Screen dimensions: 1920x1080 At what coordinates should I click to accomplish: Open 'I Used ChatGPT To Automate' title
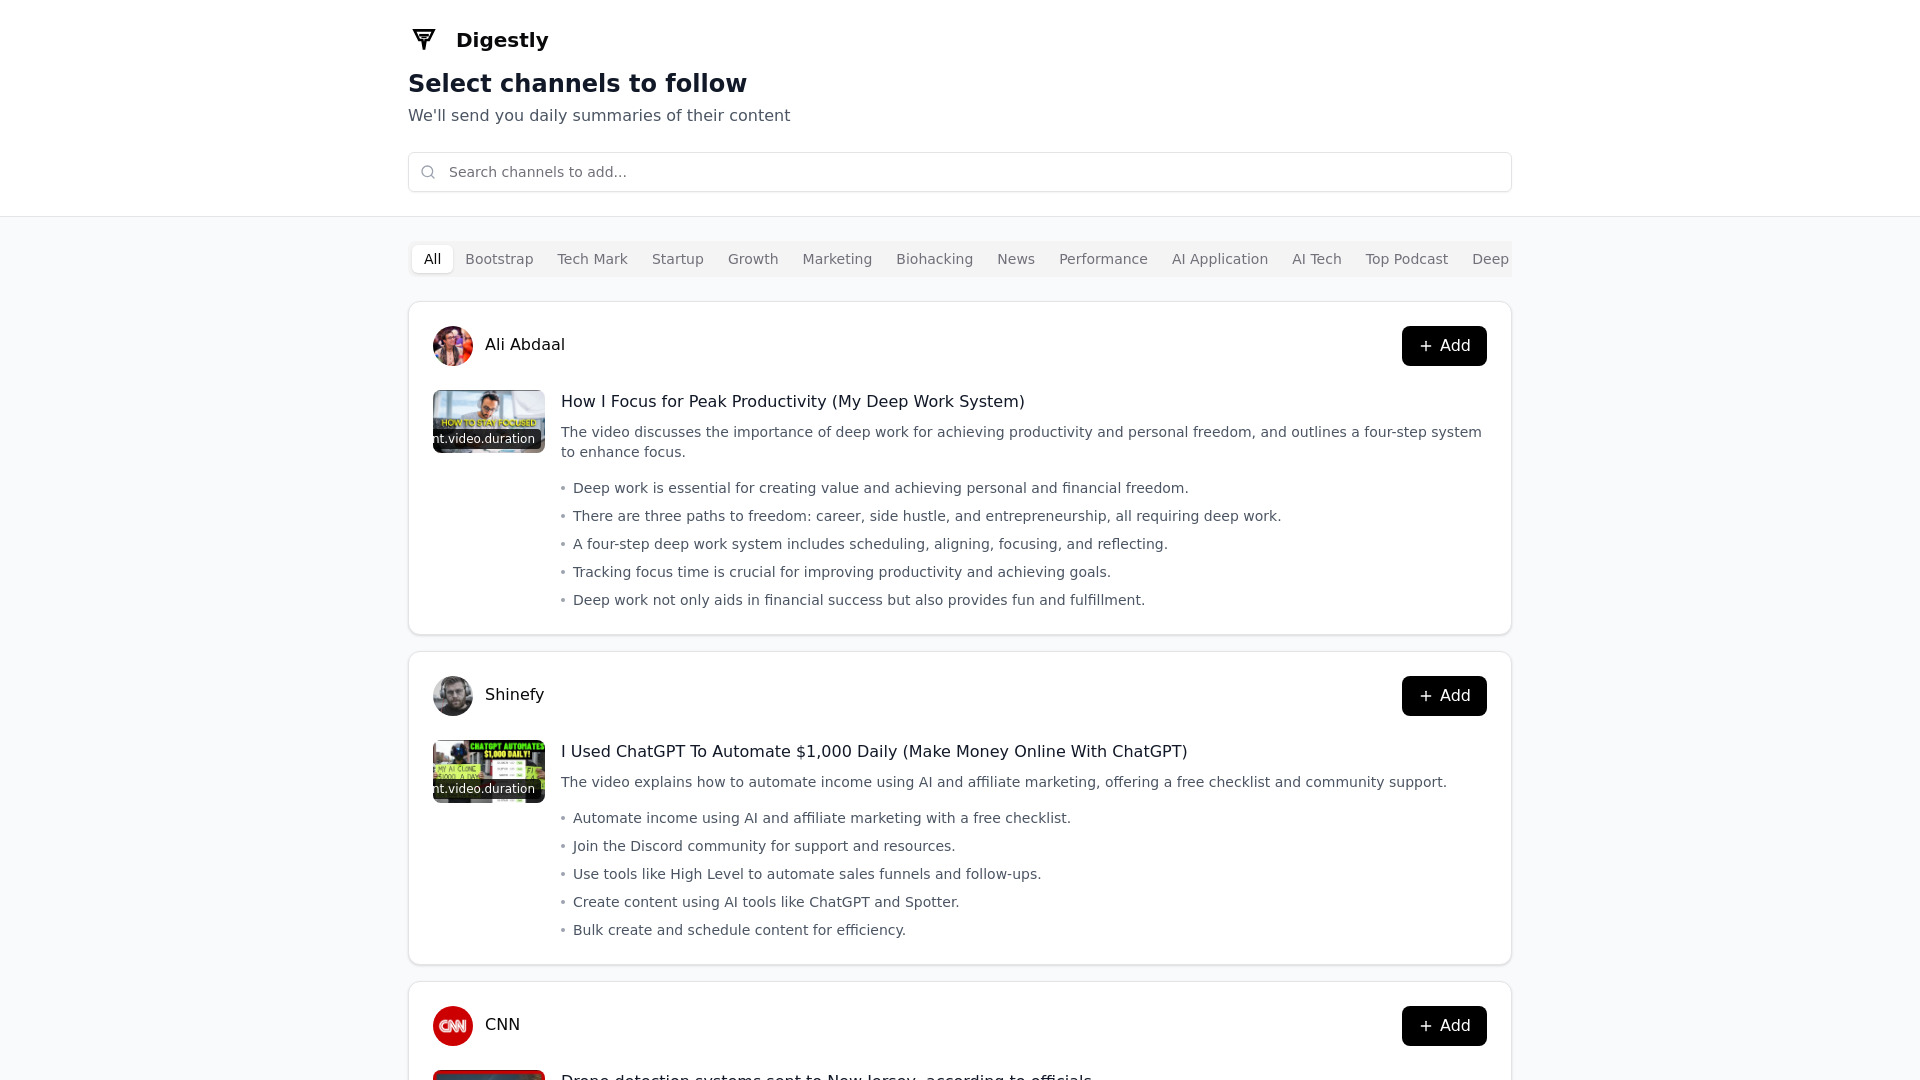tap(873, 752)
